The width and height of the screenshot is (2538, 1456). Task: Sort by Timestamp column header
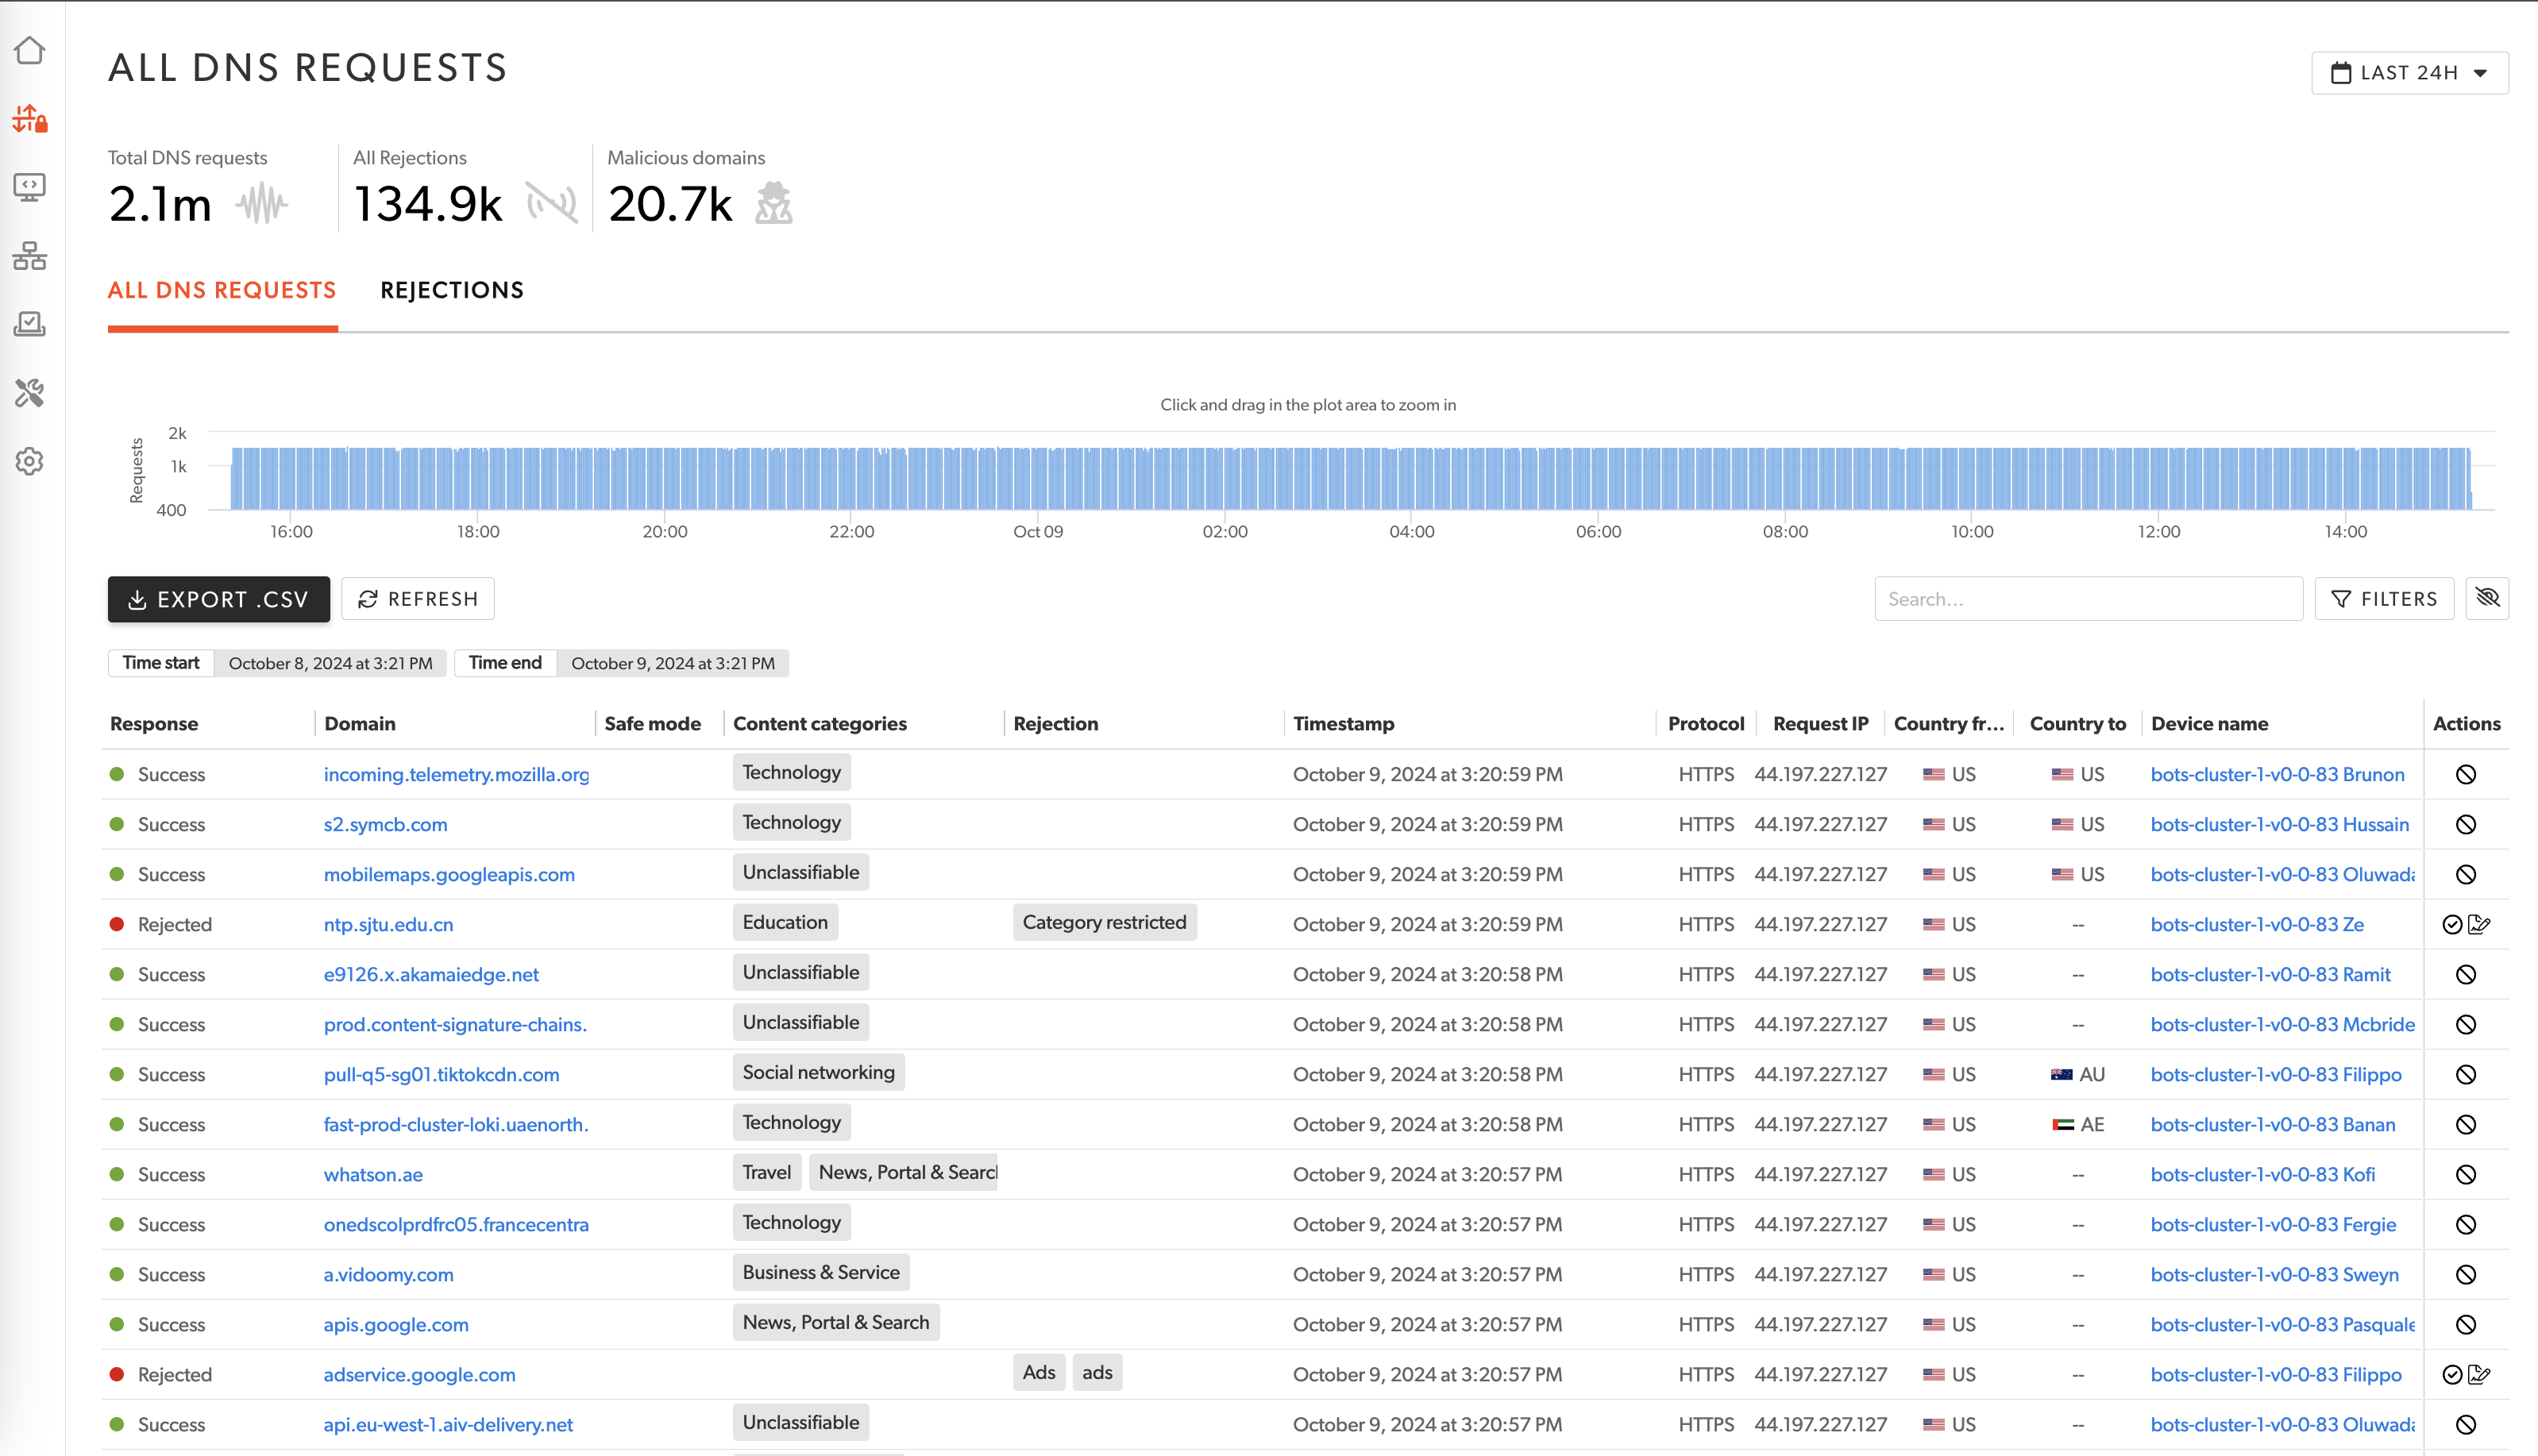pos(1343,724)
